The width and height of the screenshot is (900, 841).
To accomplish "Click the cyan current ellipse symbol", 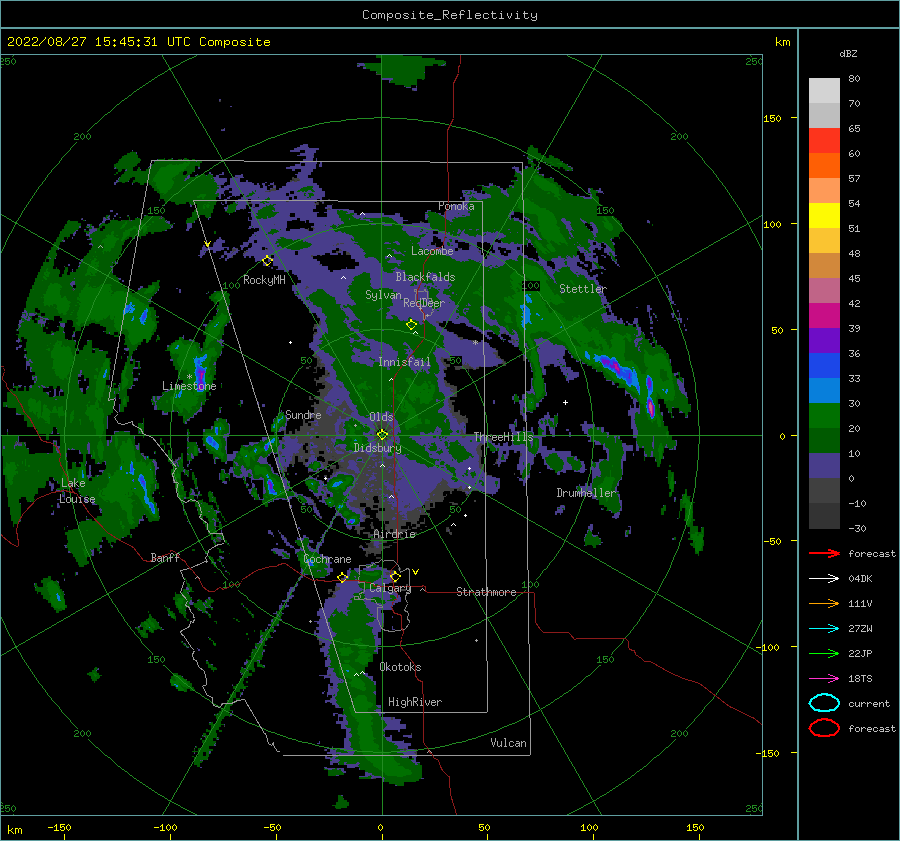I will pyautogui.click(x=824, y=703).
